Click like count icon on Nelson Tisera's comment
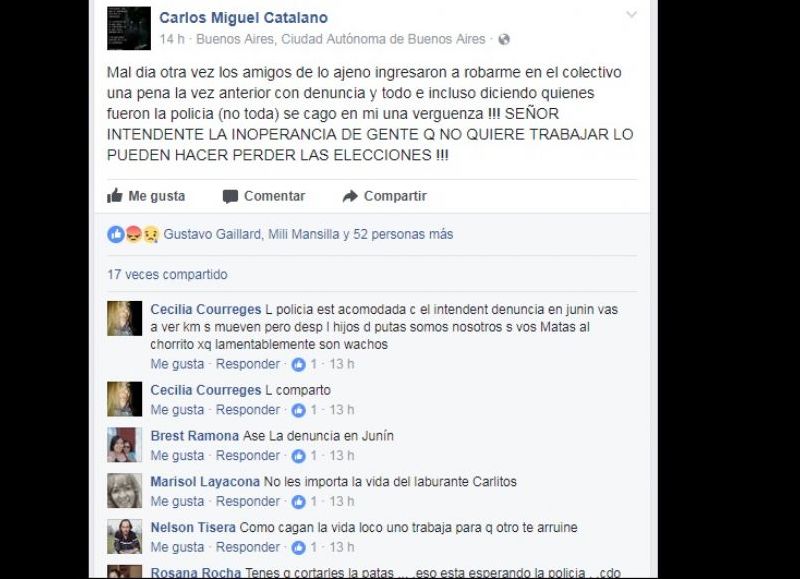 pyautogui.click(x=298, y=547)
